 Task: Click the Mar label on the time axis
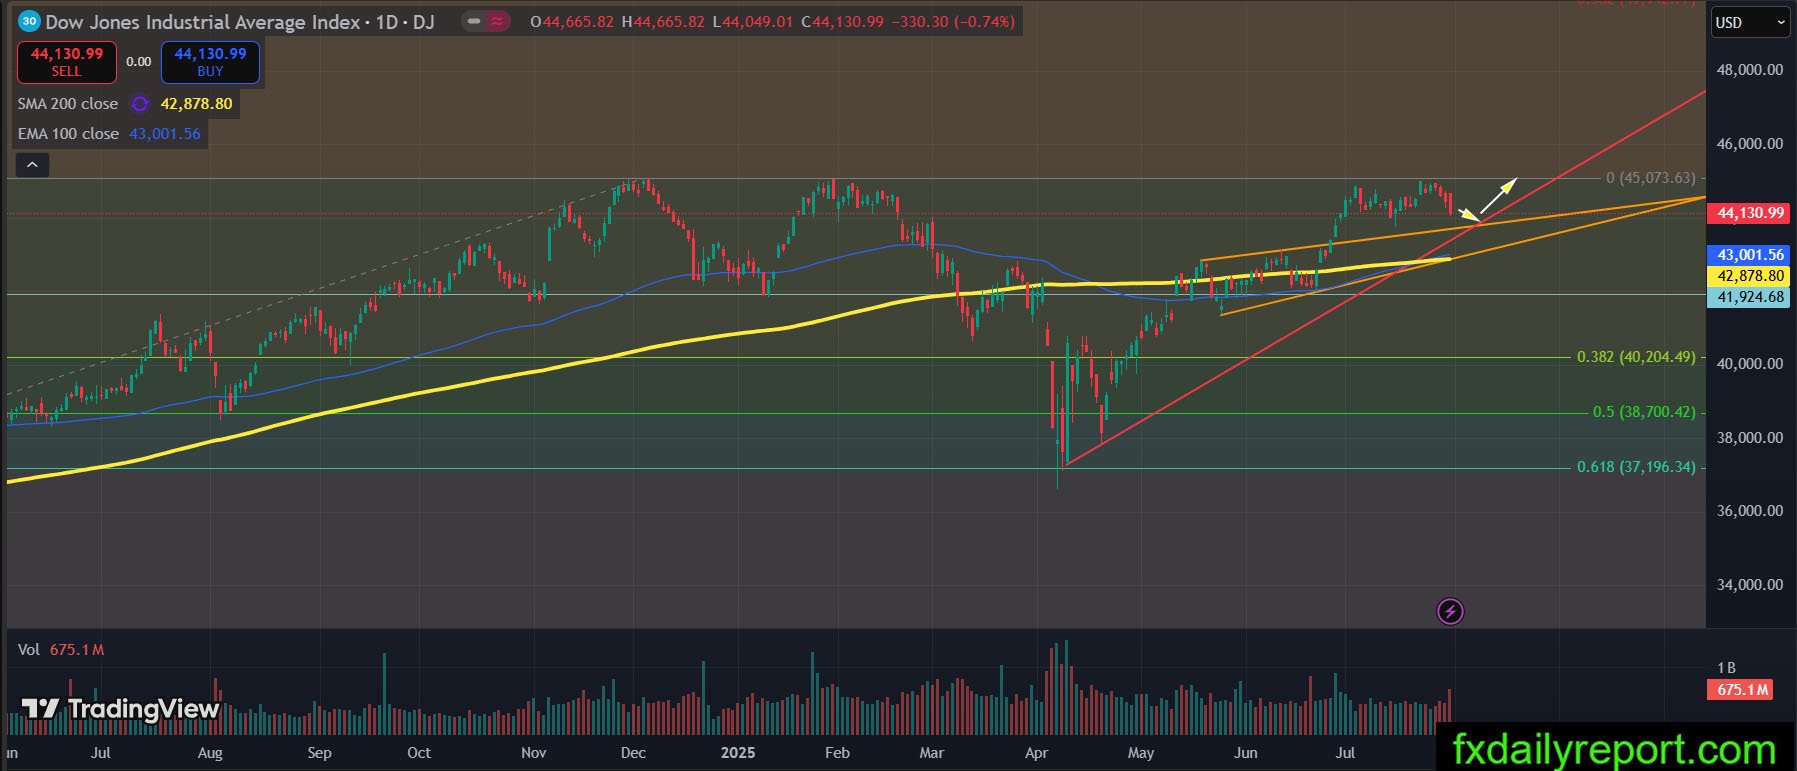coord(931,753)
